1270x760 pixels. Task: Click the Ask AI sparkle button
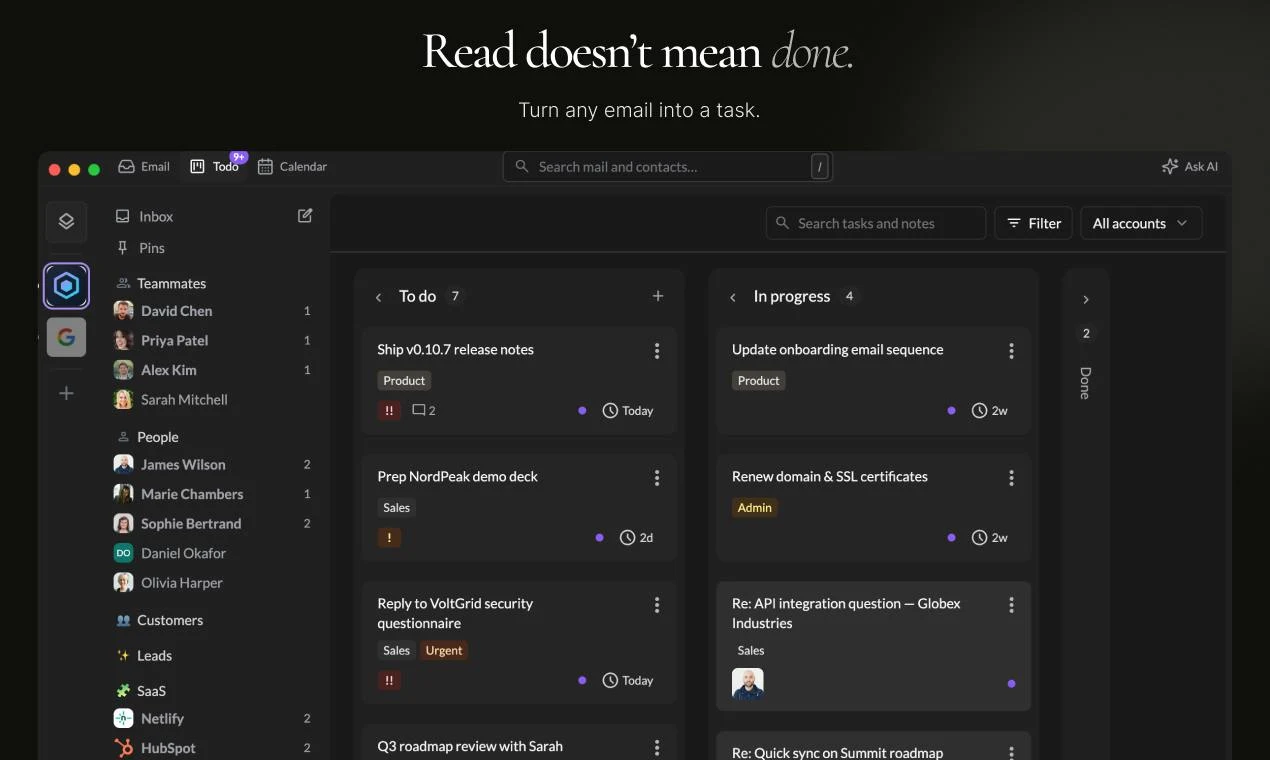point(1190,166)
